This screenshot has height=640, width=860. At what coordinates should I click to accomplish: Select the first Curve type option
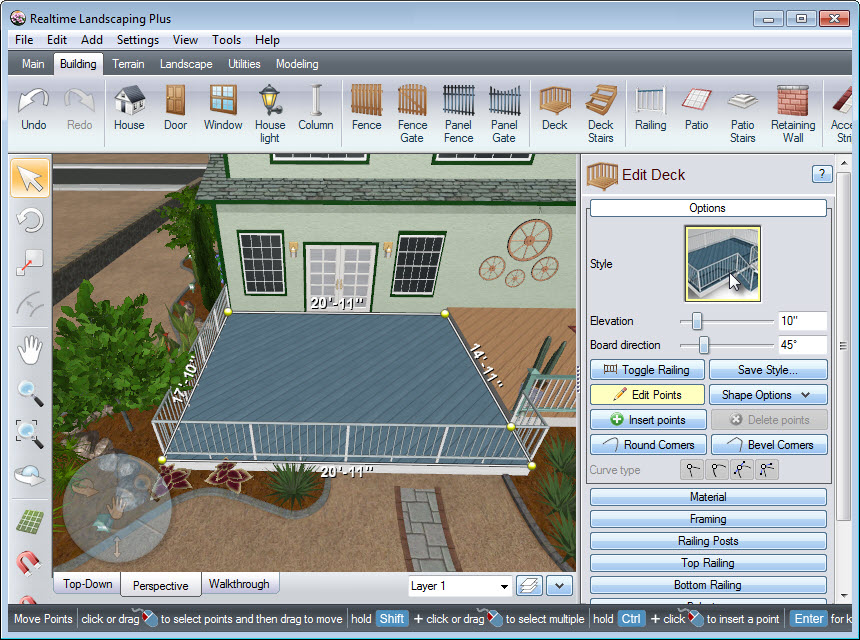(x=692, y=469)
